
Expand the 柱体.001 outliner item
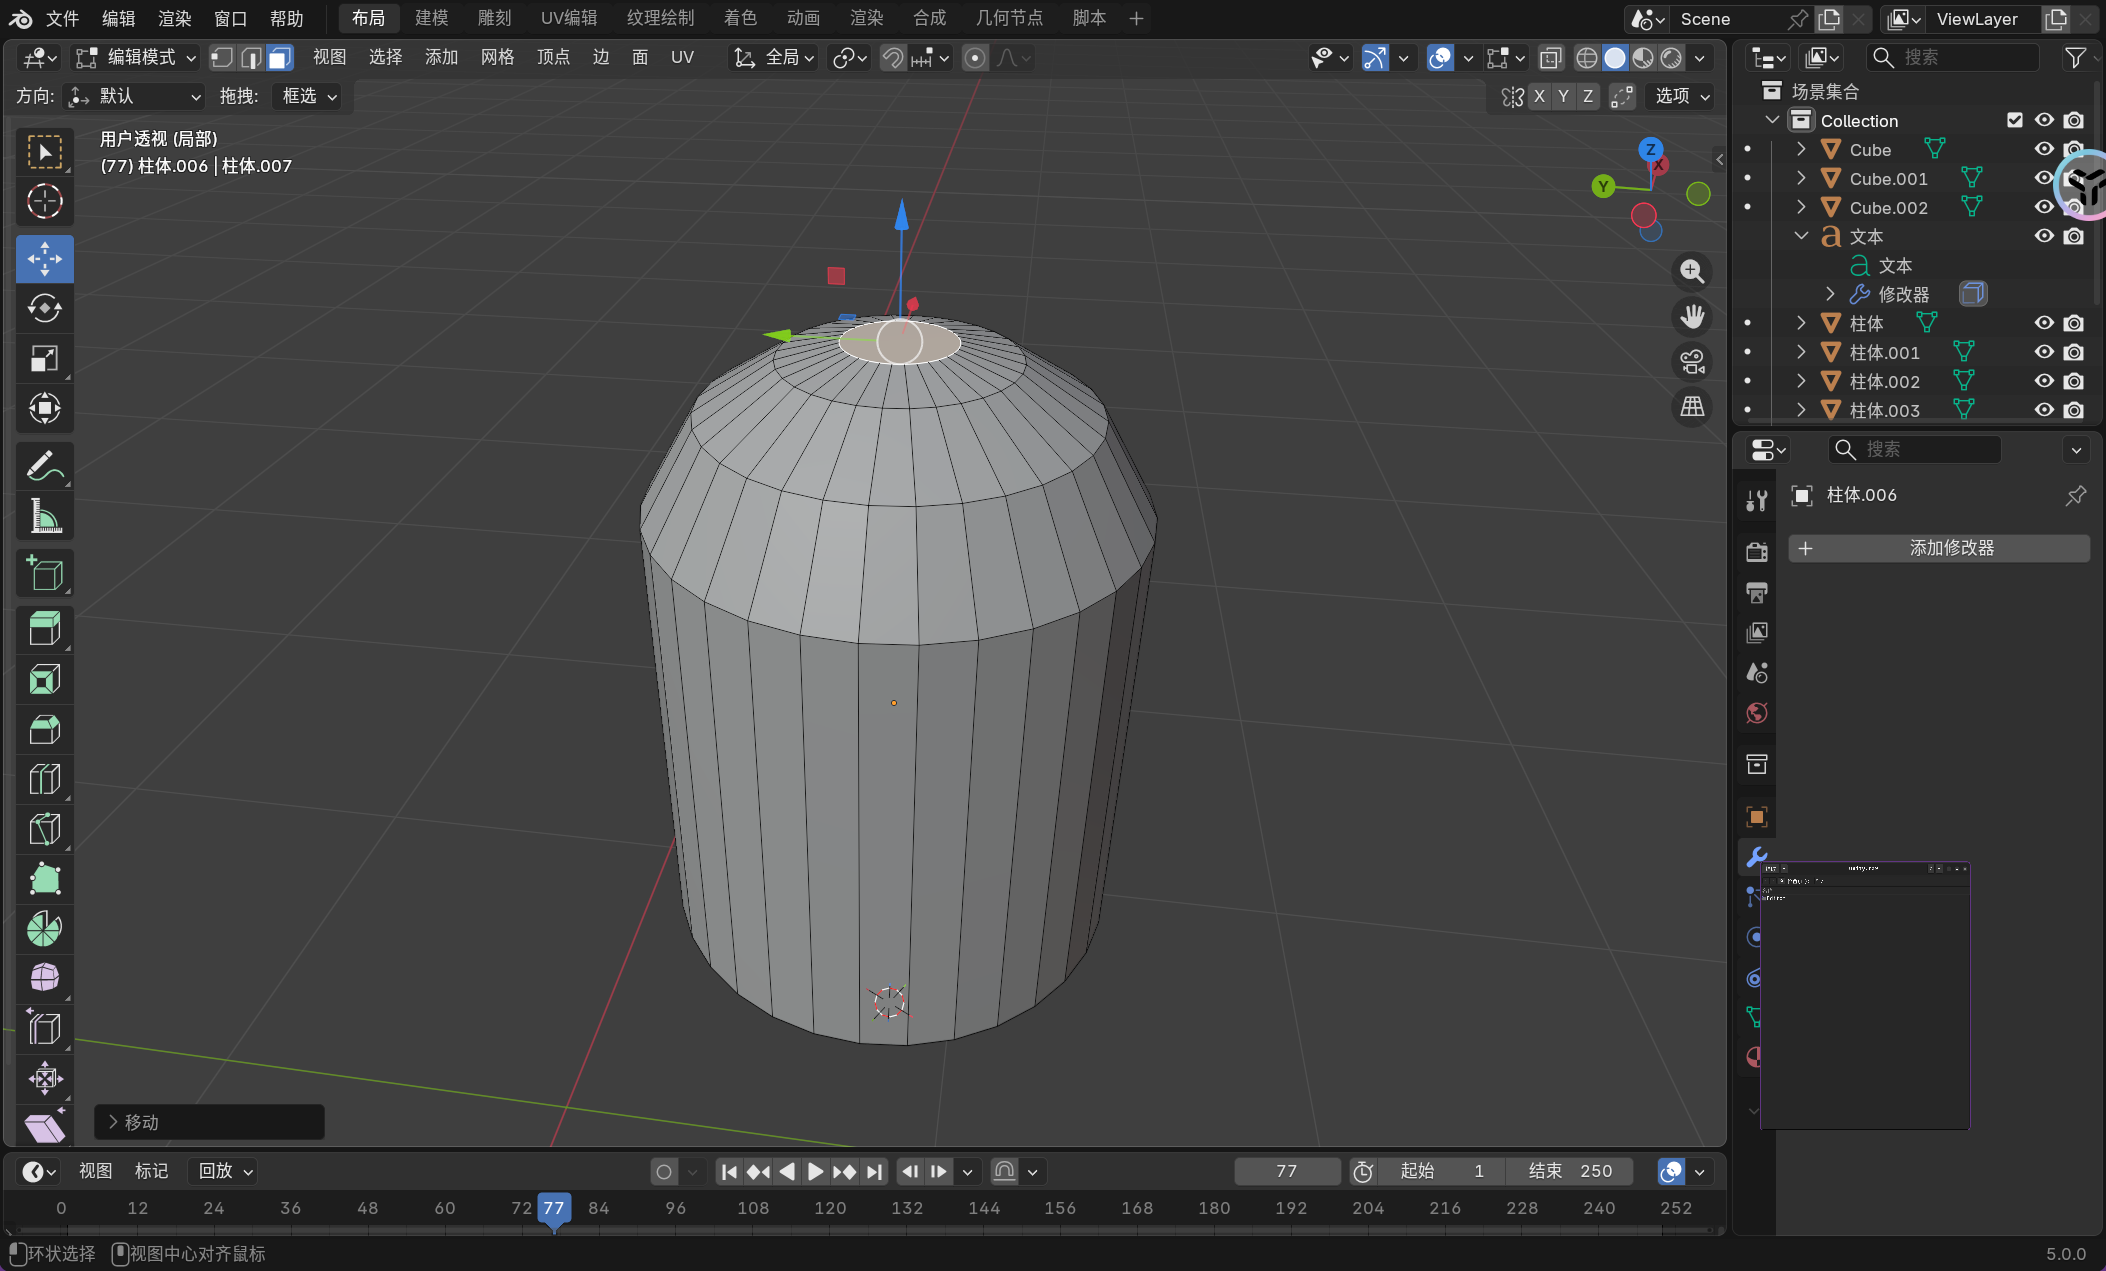1801,352
